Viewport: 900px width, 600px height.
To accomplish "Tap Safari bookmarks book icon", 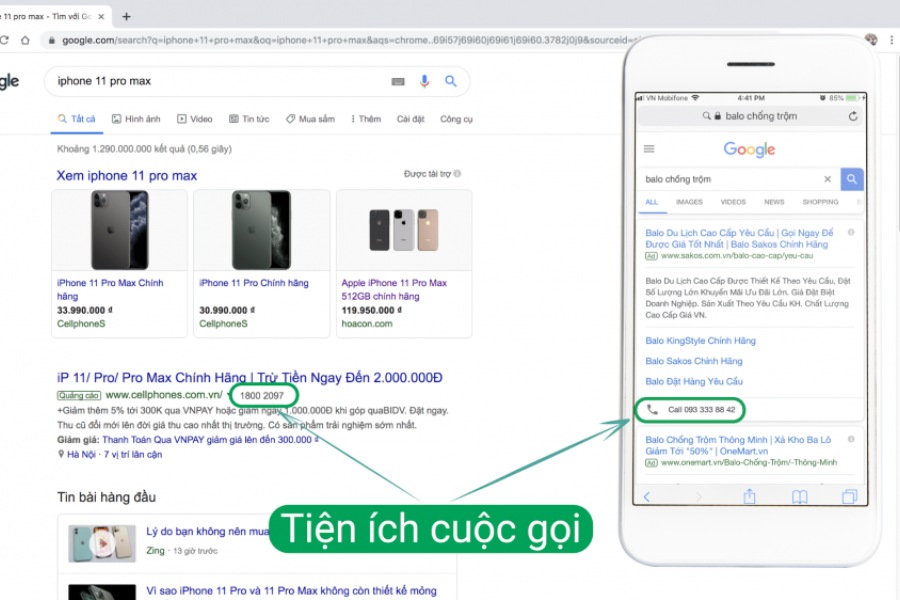I will 800,497.
